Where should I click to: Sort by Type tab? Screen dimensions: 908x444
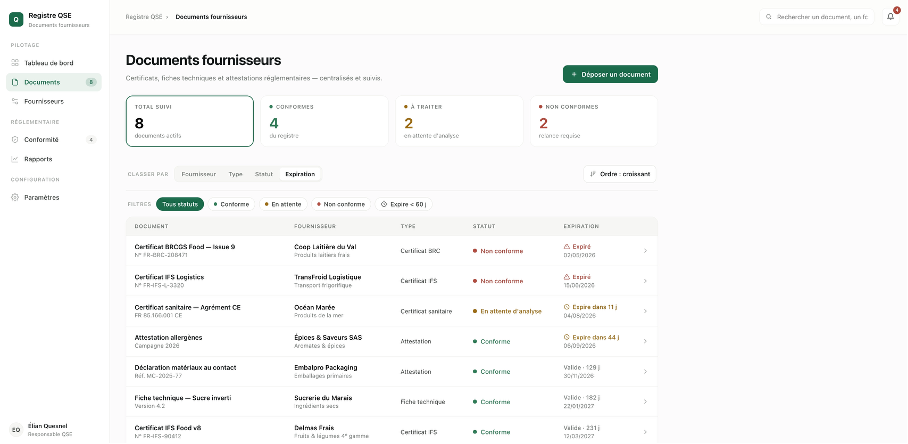point(235,174)
